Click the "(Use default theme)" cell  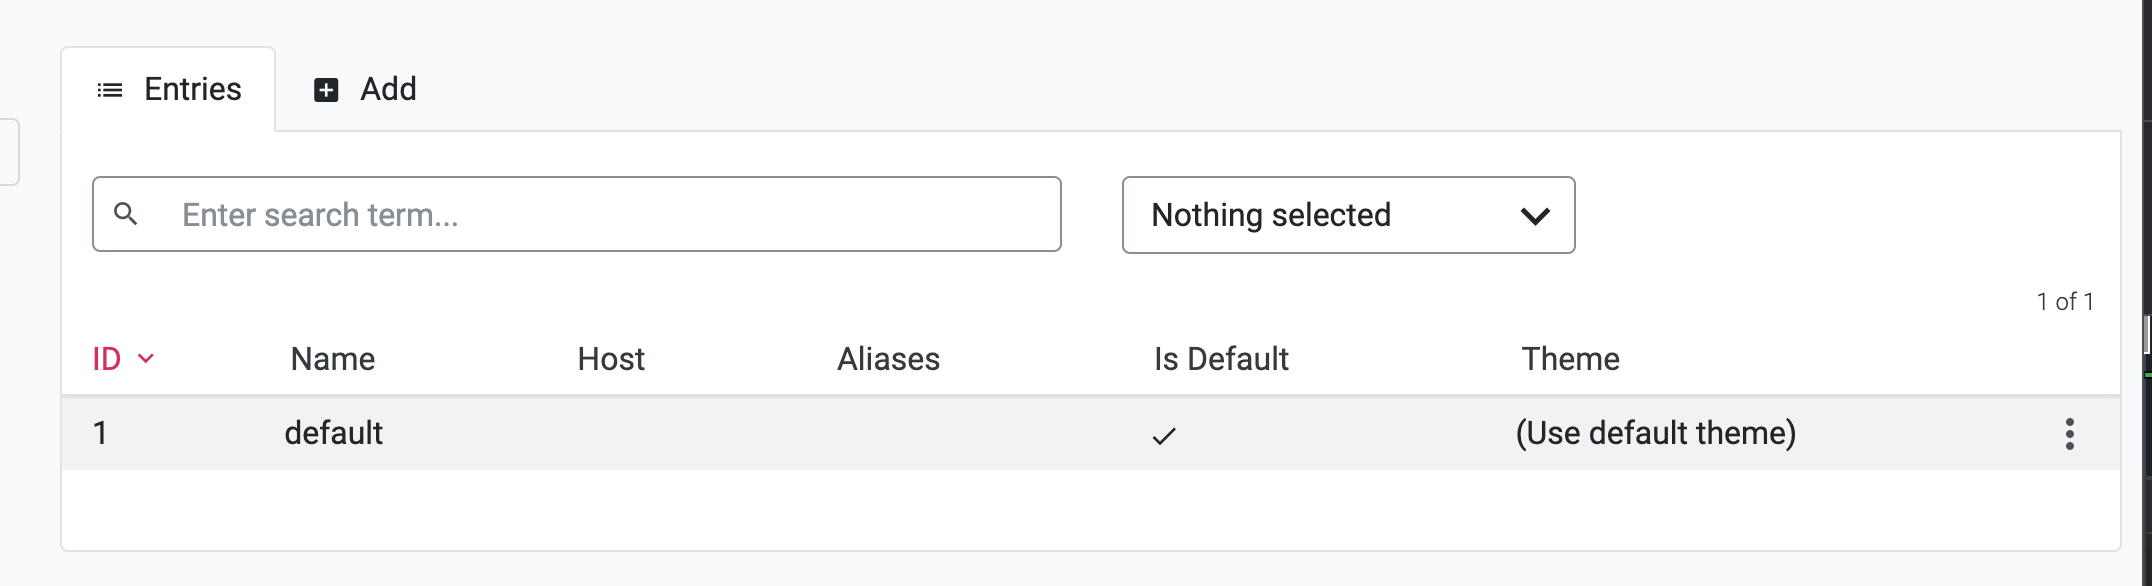[1655, 433]
